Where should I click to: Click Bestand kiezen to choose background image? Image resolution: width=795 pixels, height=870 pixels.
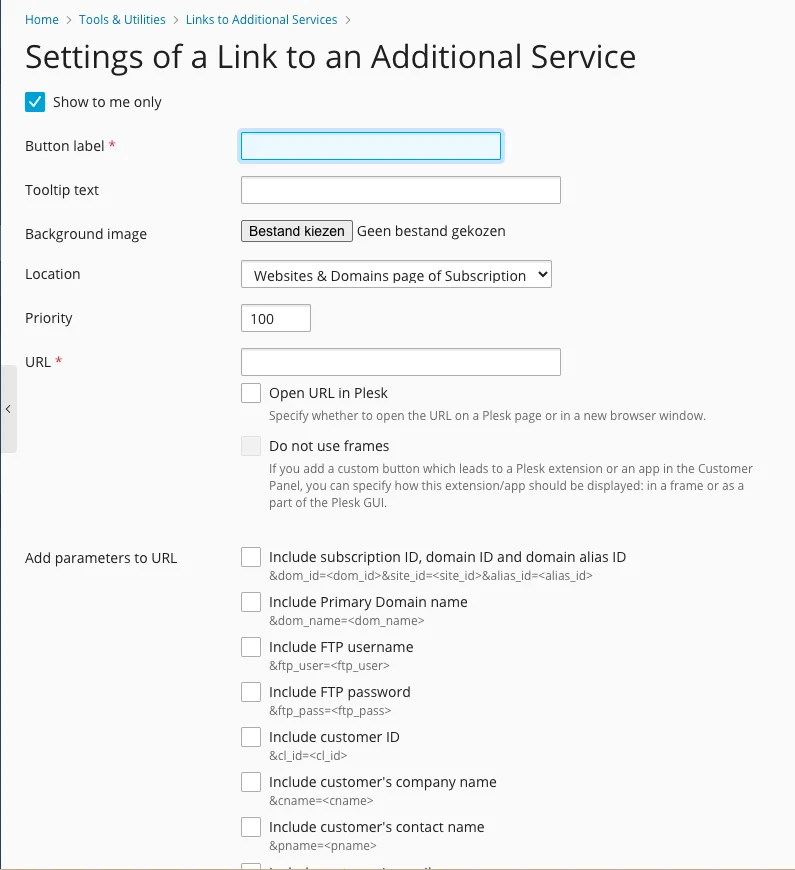296,230
